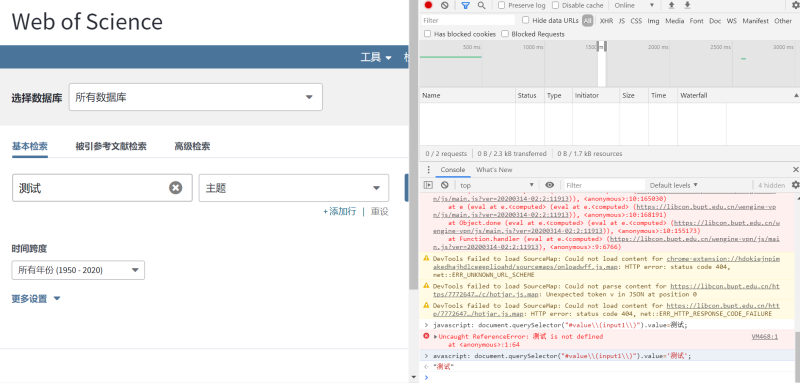The image size is (800, 383).
Task: Sort by the Status column header
Action: pos(529,95)
